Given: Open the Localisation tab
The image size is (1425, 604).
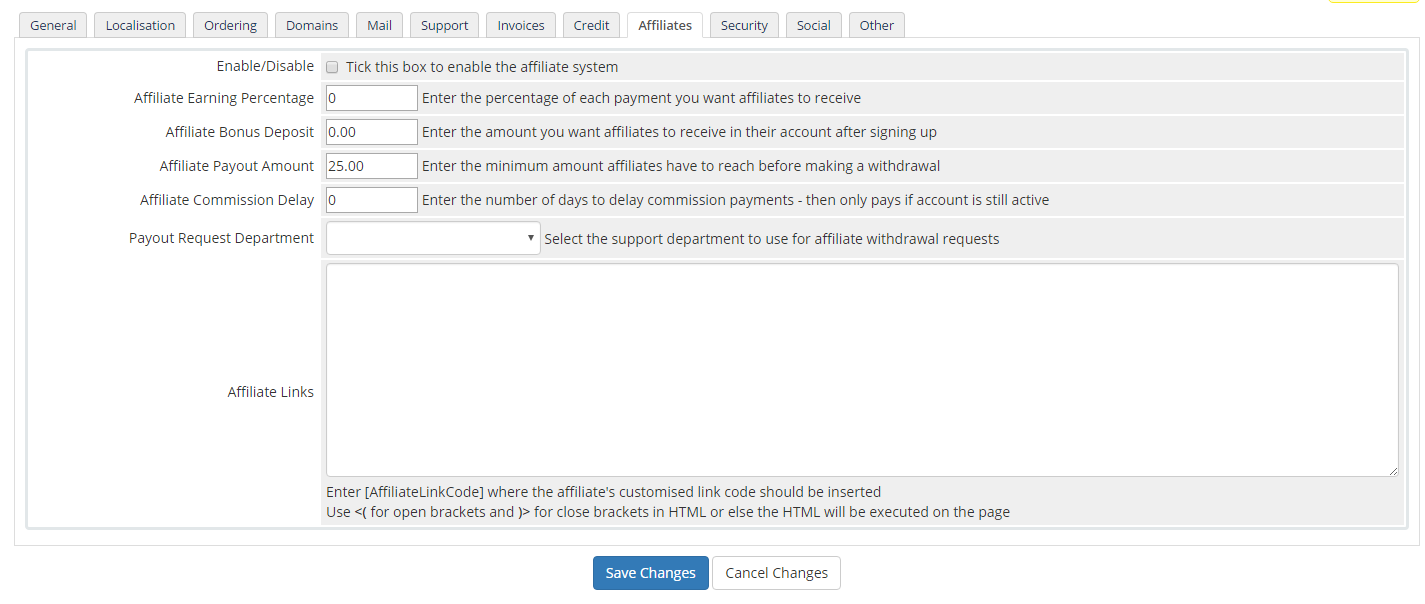Looking at the screenshot, I should [140, 25].
